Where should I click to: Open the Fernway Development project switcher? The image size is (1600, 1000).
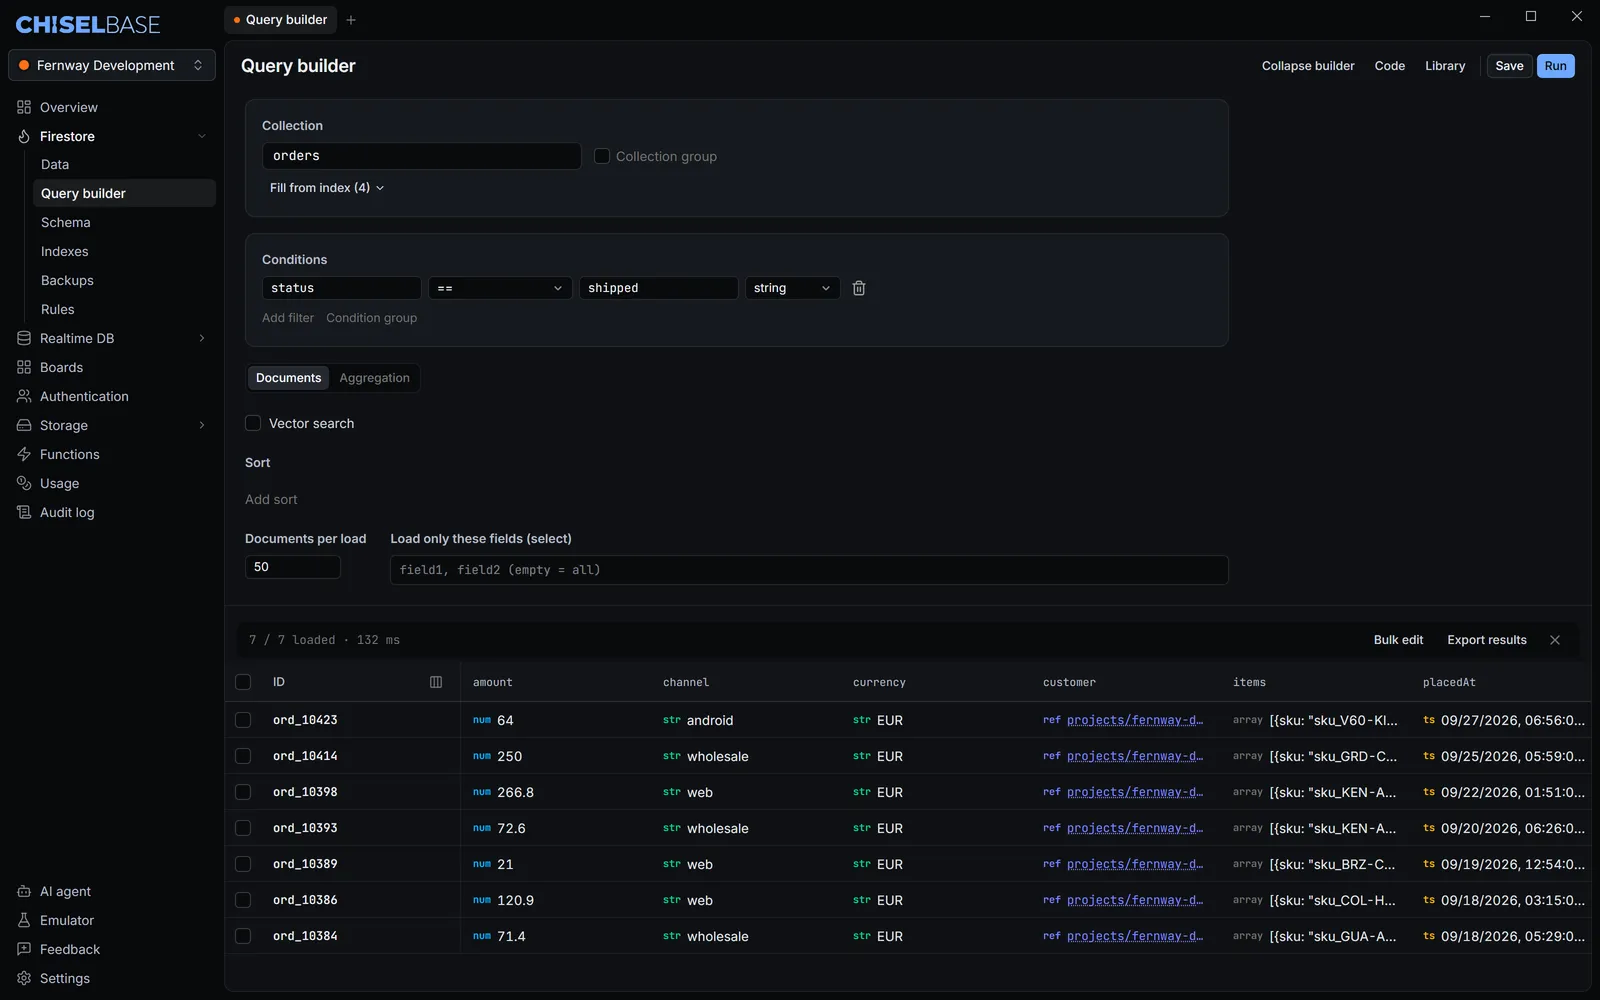[x=112, y=65]
